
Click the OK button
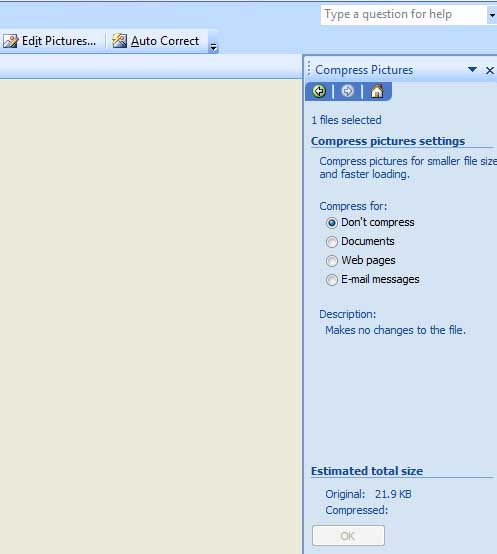348,536
